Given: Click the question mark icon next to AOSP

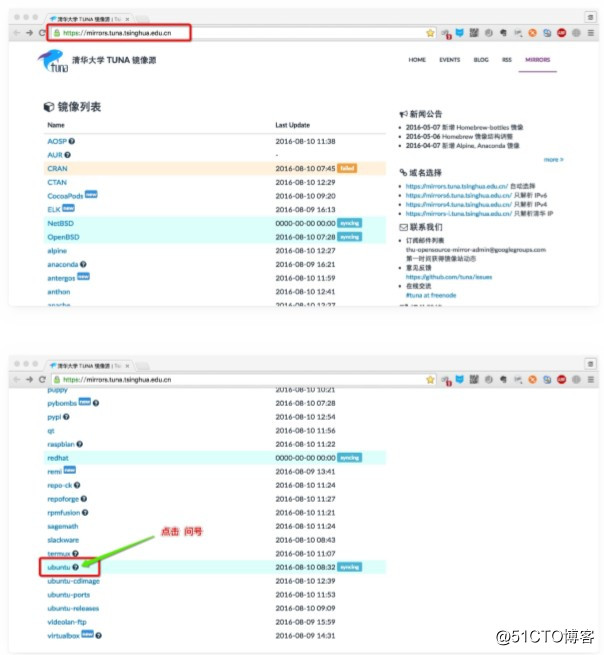Looking at the screenshot, I should coord(72,141).
